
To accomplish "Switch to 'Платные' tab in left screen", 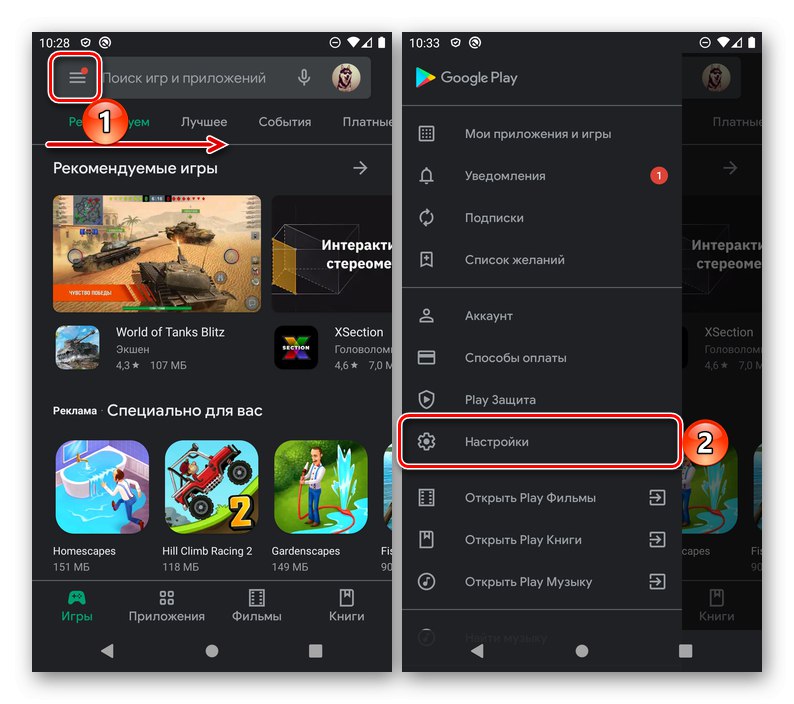I will click(x=367, y=122).
